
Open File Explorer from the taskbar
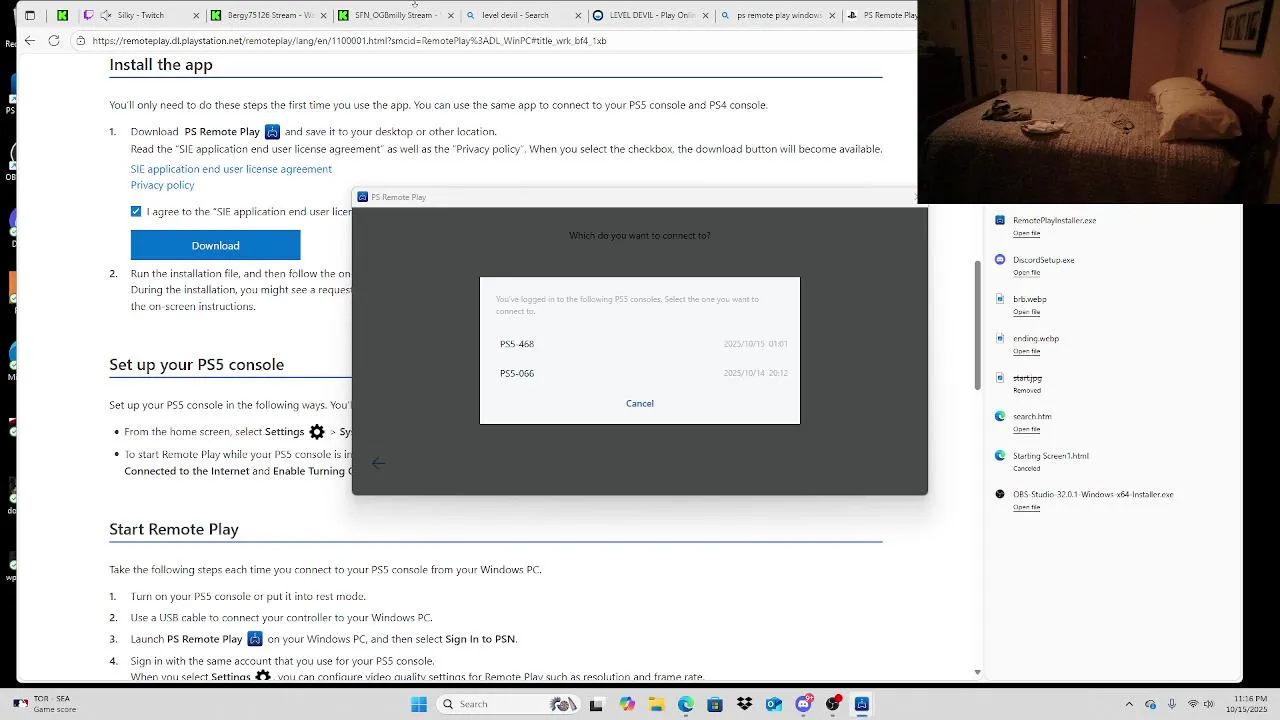click(656, 704)
